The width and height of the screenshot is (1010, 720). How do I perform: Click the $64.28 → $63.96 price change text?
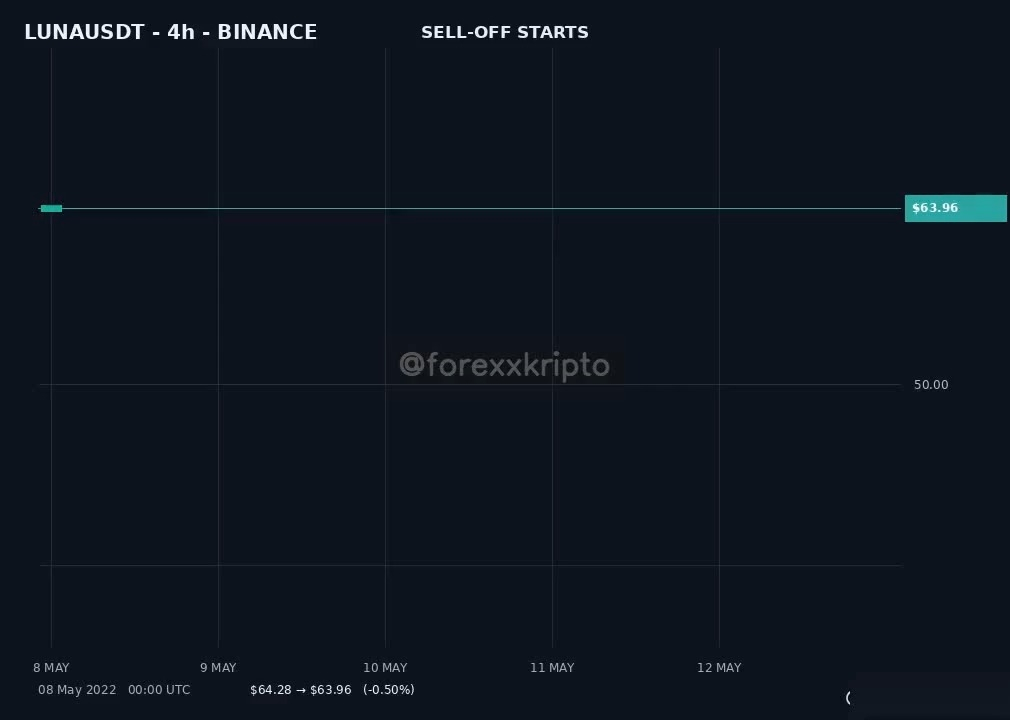(x=301, y=690)
